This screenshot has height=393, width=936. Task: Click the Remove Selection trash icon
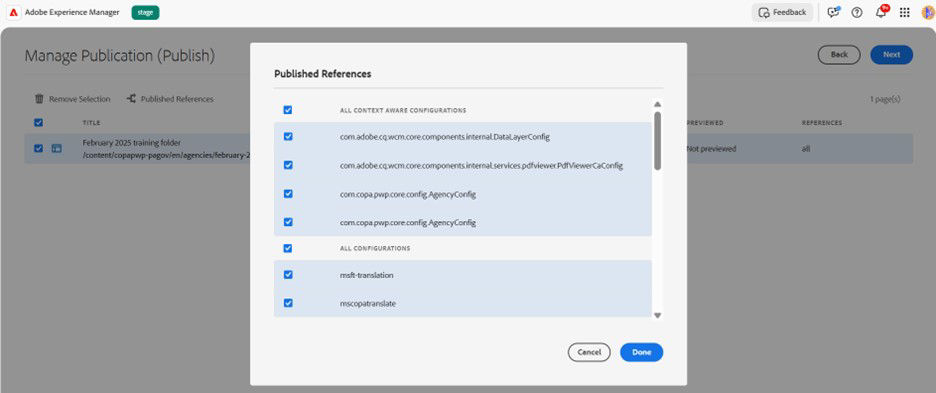(x=39, y=99)
